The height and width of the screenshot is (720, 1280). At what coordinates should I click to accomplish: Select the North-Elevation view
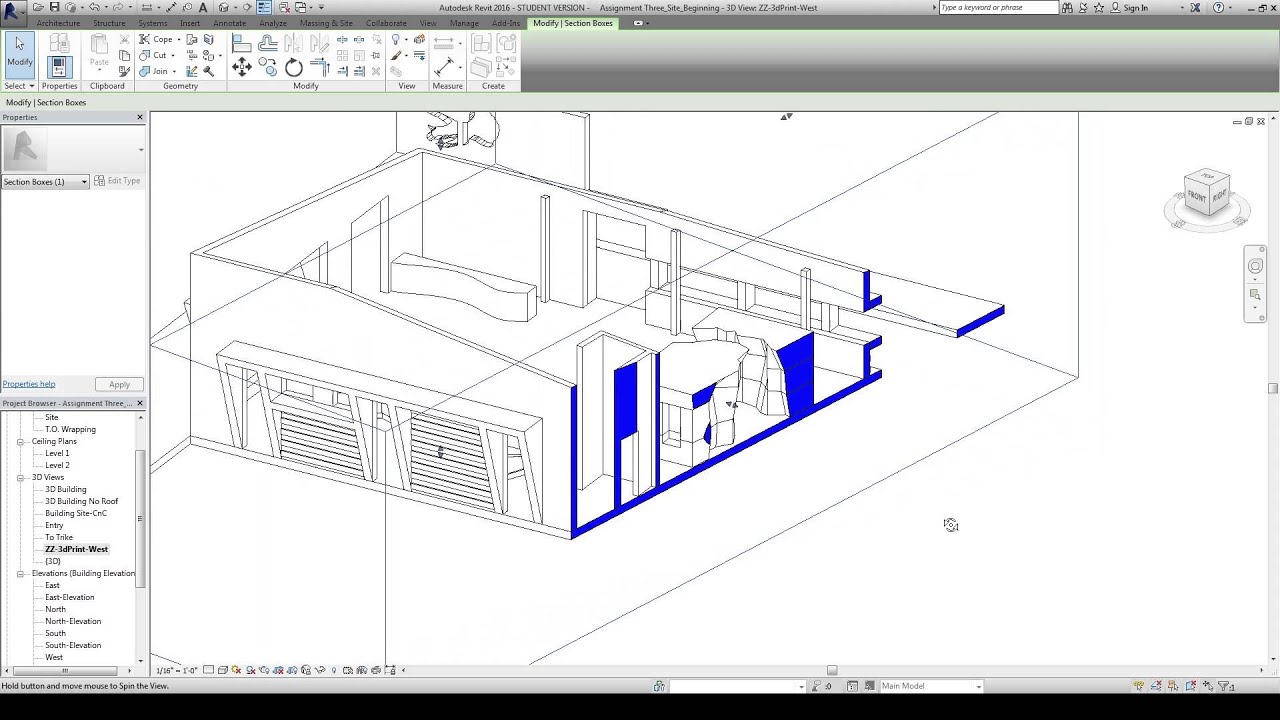click(x=73, y=621)
